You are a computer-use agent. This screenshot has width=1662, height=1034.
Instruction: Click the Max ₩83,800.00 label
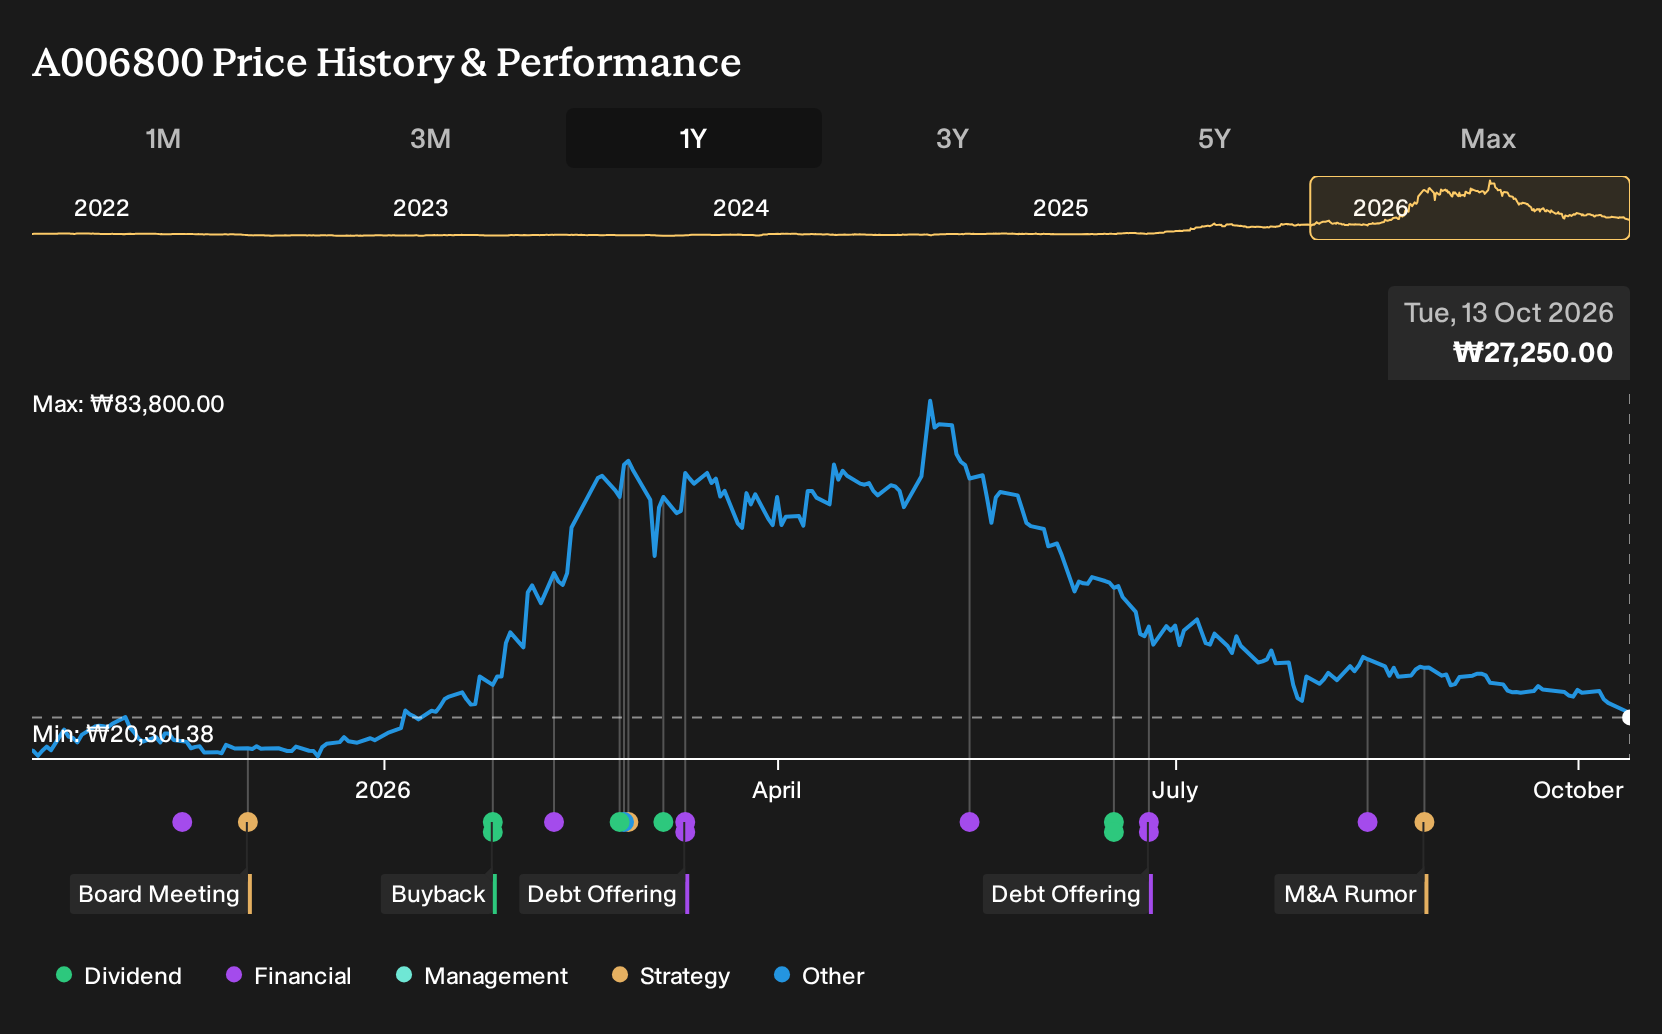click(x=128, y=404)
